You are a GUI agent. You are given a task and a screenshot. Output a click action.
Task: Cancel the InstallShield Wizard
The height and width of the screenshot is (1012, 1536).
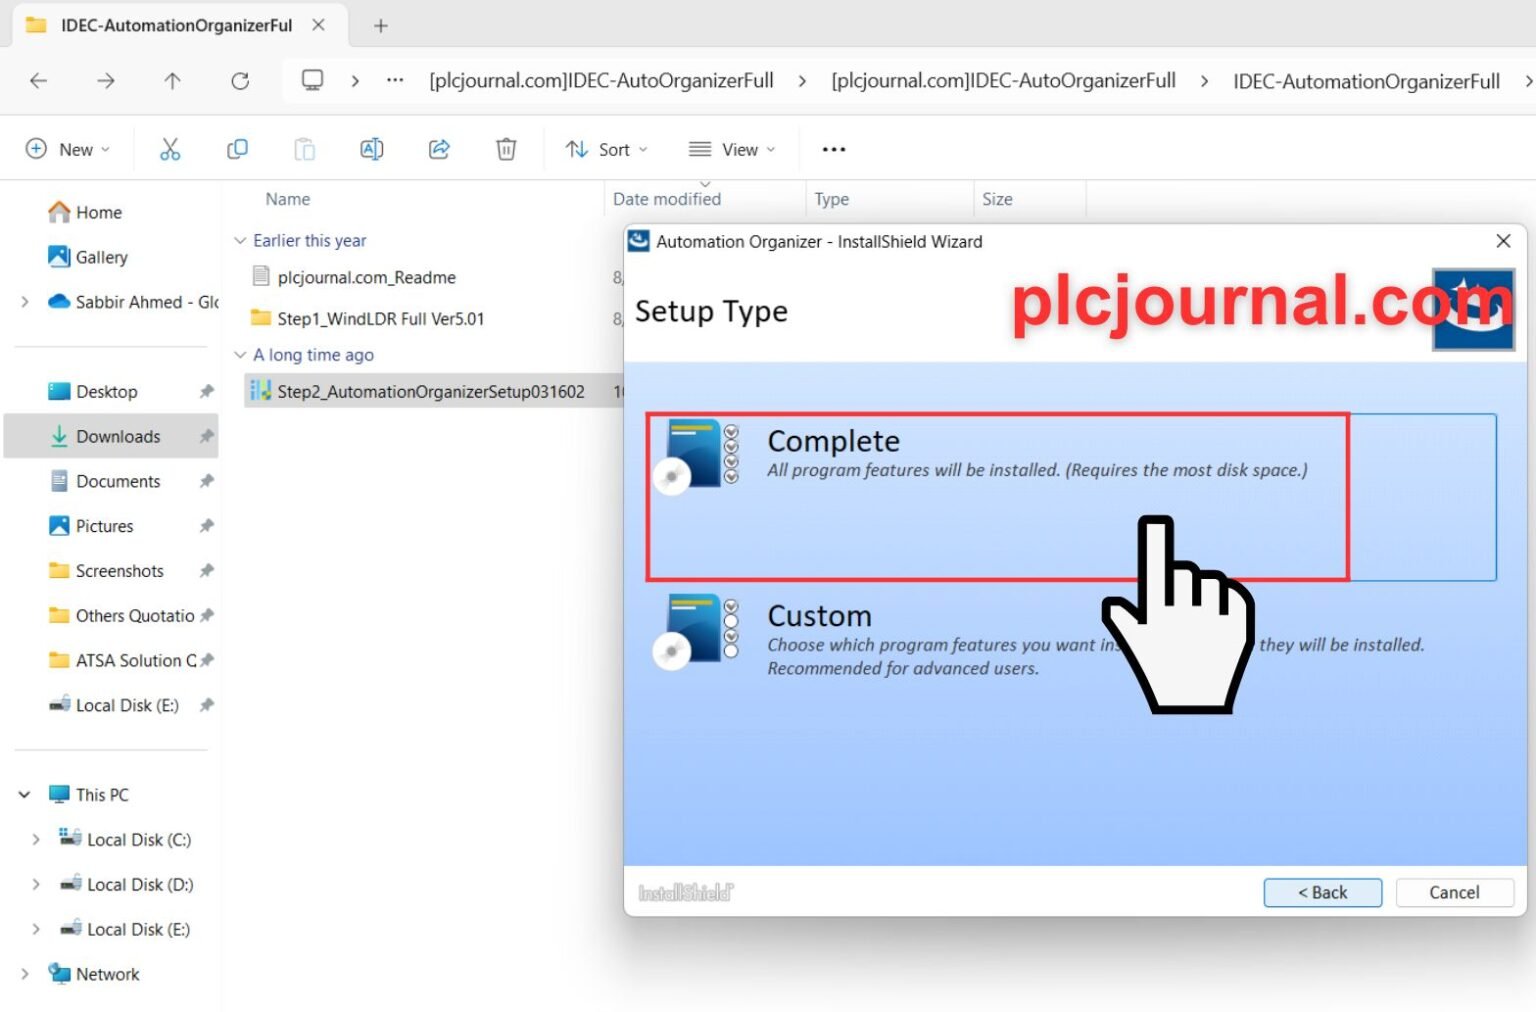pos(1454,892)
